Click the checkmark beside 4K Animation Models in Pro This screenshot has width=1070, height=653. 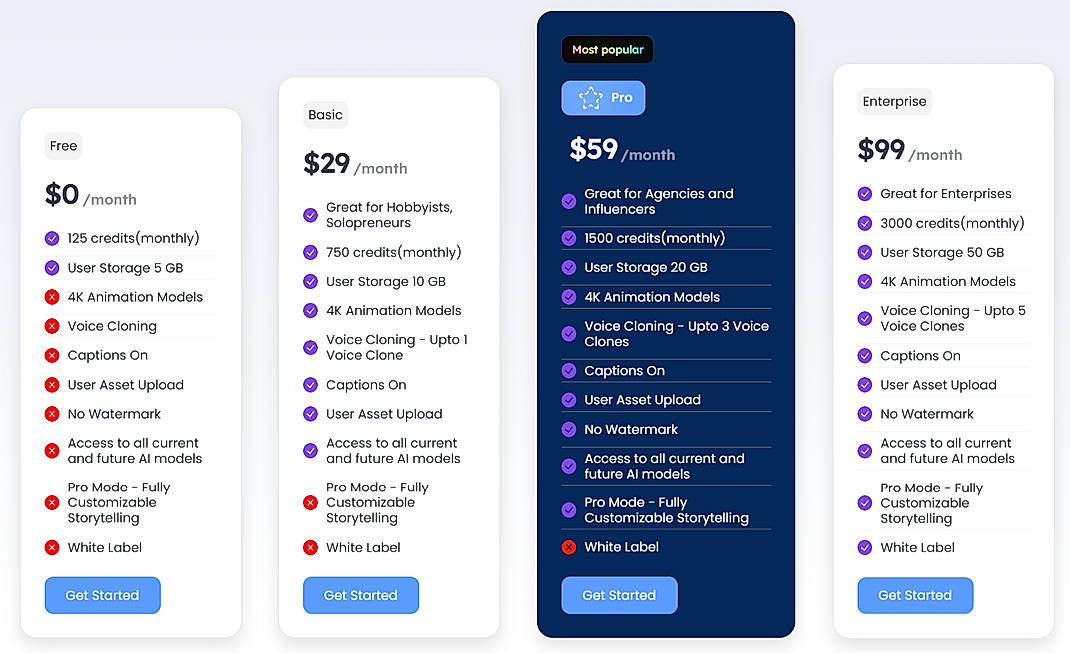567,297
